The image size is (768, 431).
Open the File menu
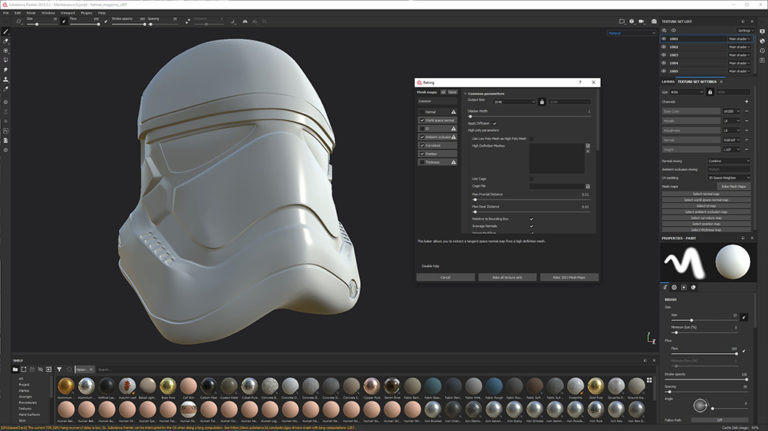pyautogui.click(x=6, y=13)
